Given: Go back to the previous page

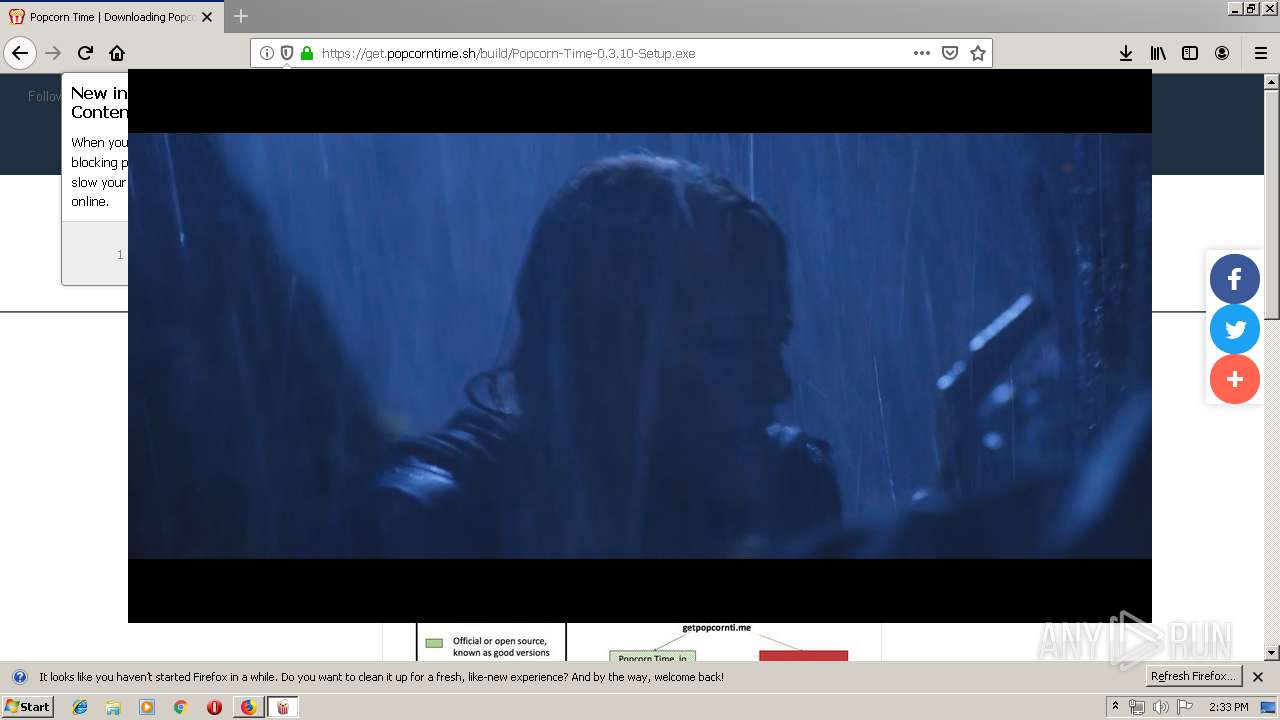Looking at the screenshot, I should click(20, 53).
